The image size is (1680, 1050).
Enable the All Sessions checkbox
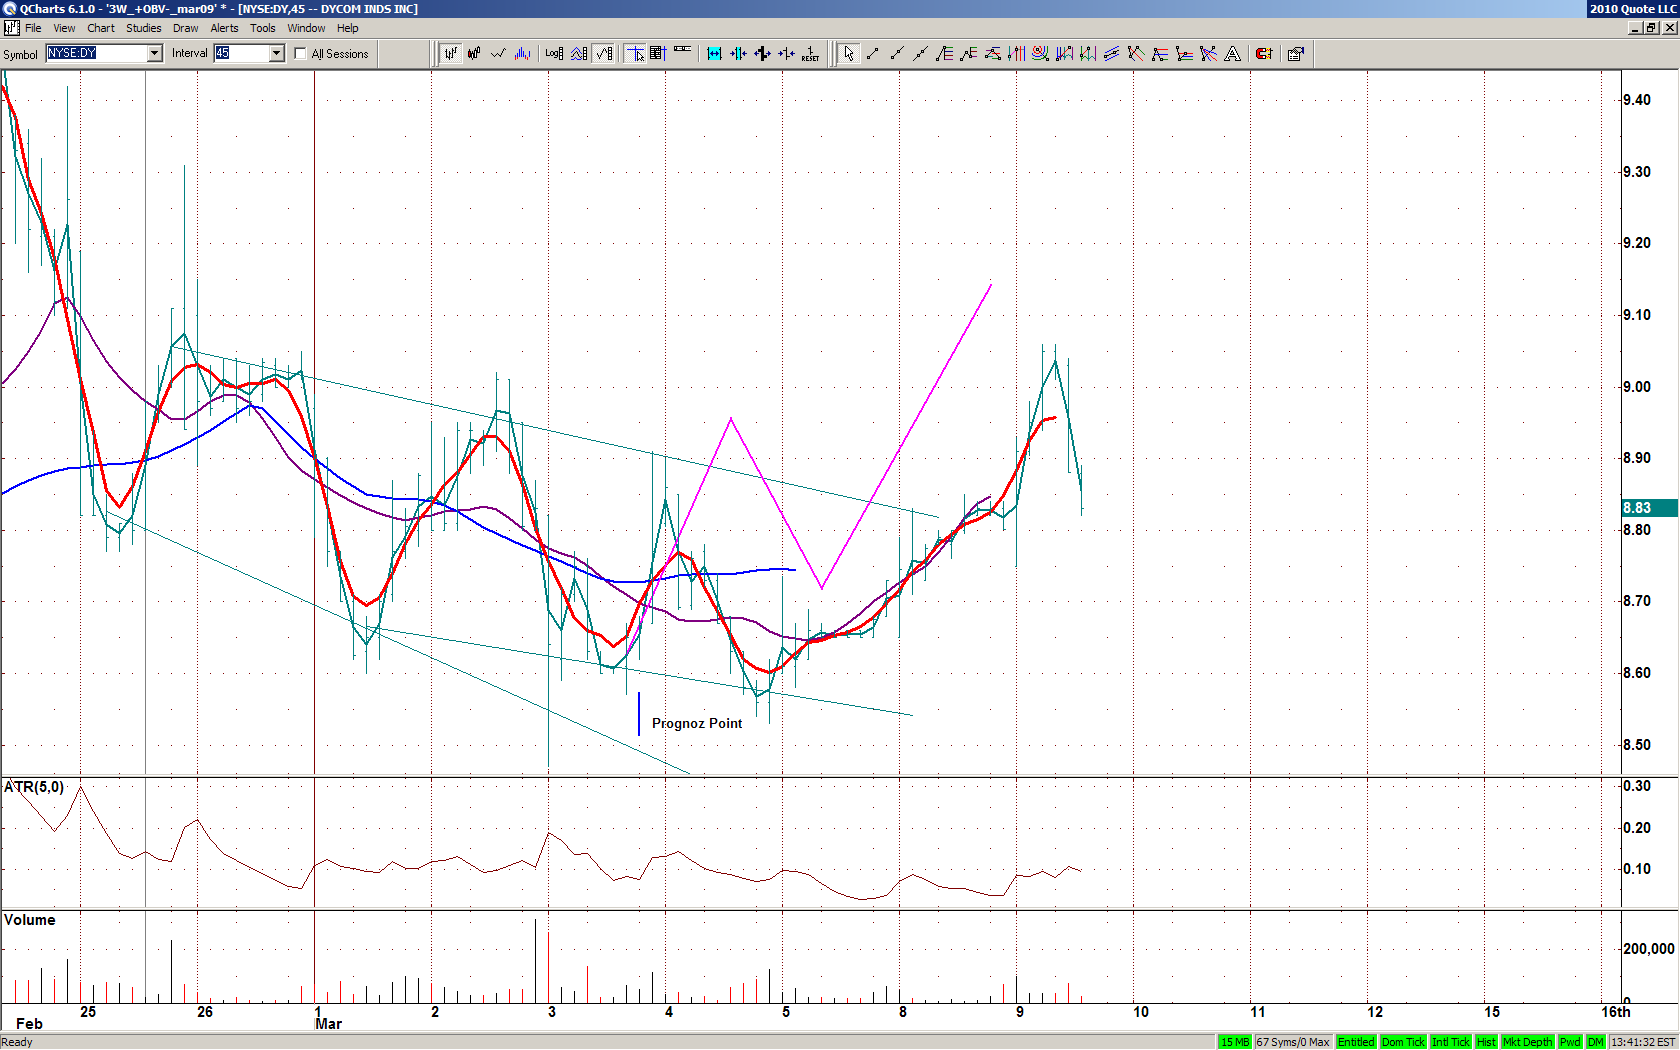tap(301, 54)
